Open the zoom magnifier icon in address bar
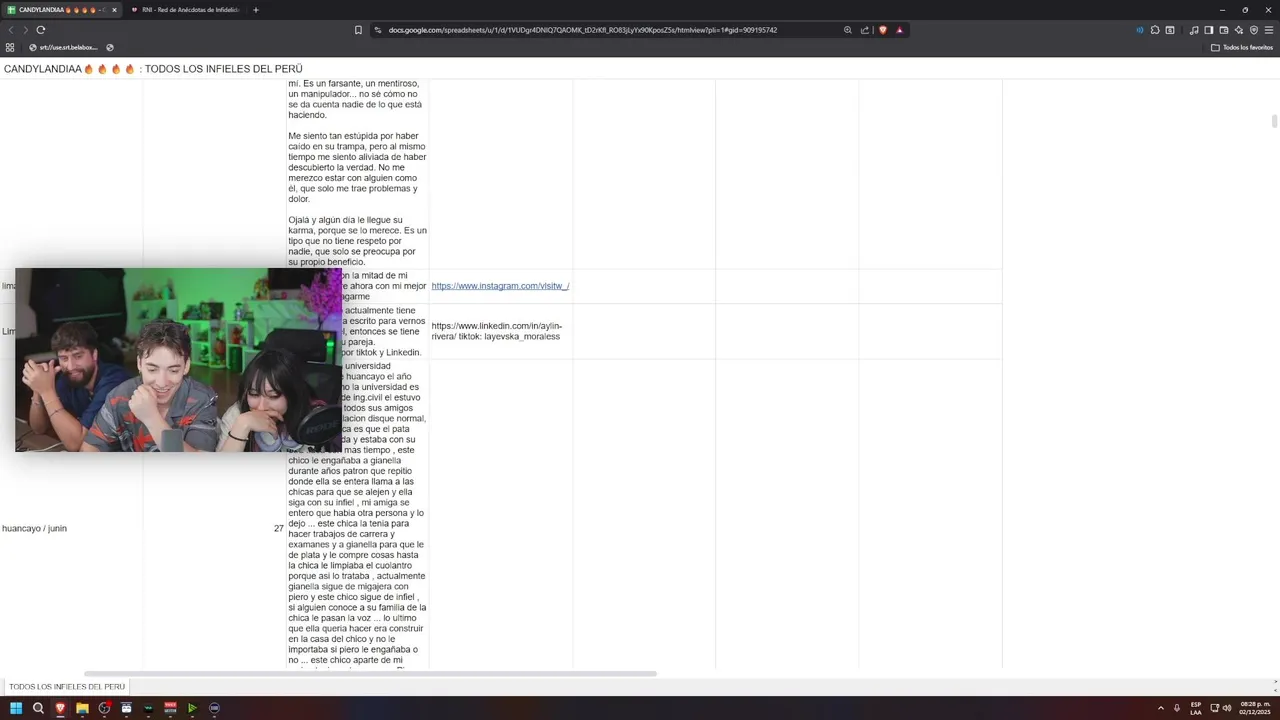 (x=848, y=30)
